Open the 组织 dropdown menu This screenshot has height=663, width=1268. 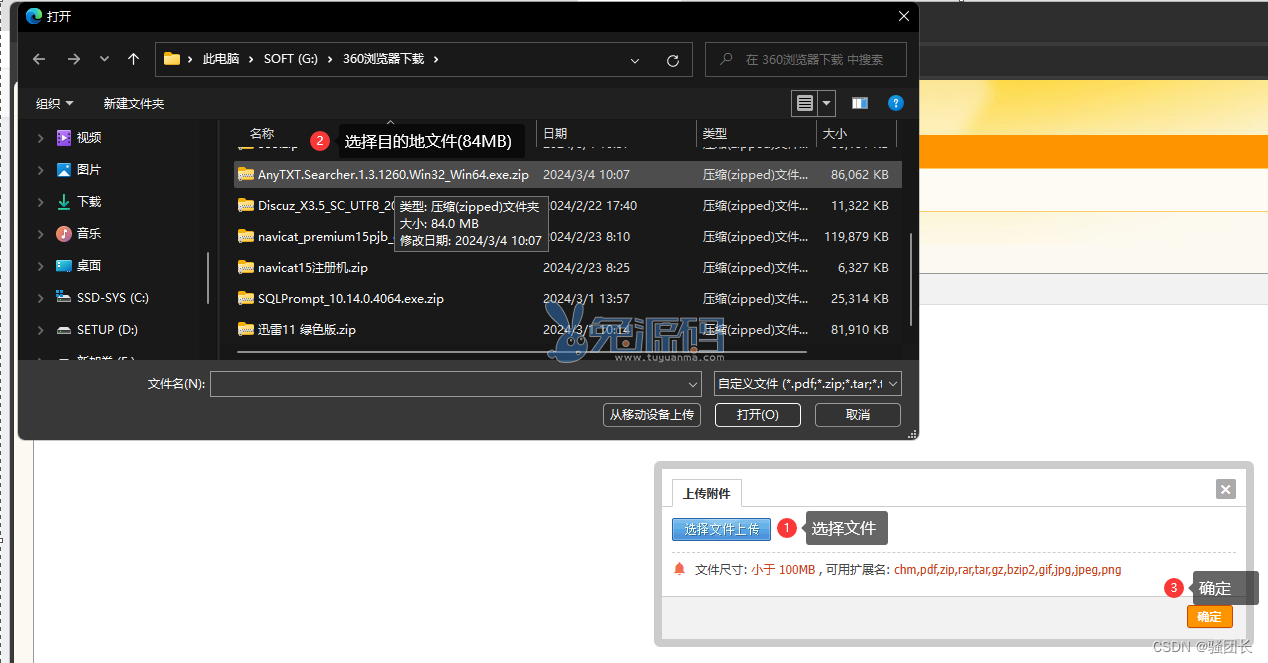pyautogui.click(x=55, y=103)
